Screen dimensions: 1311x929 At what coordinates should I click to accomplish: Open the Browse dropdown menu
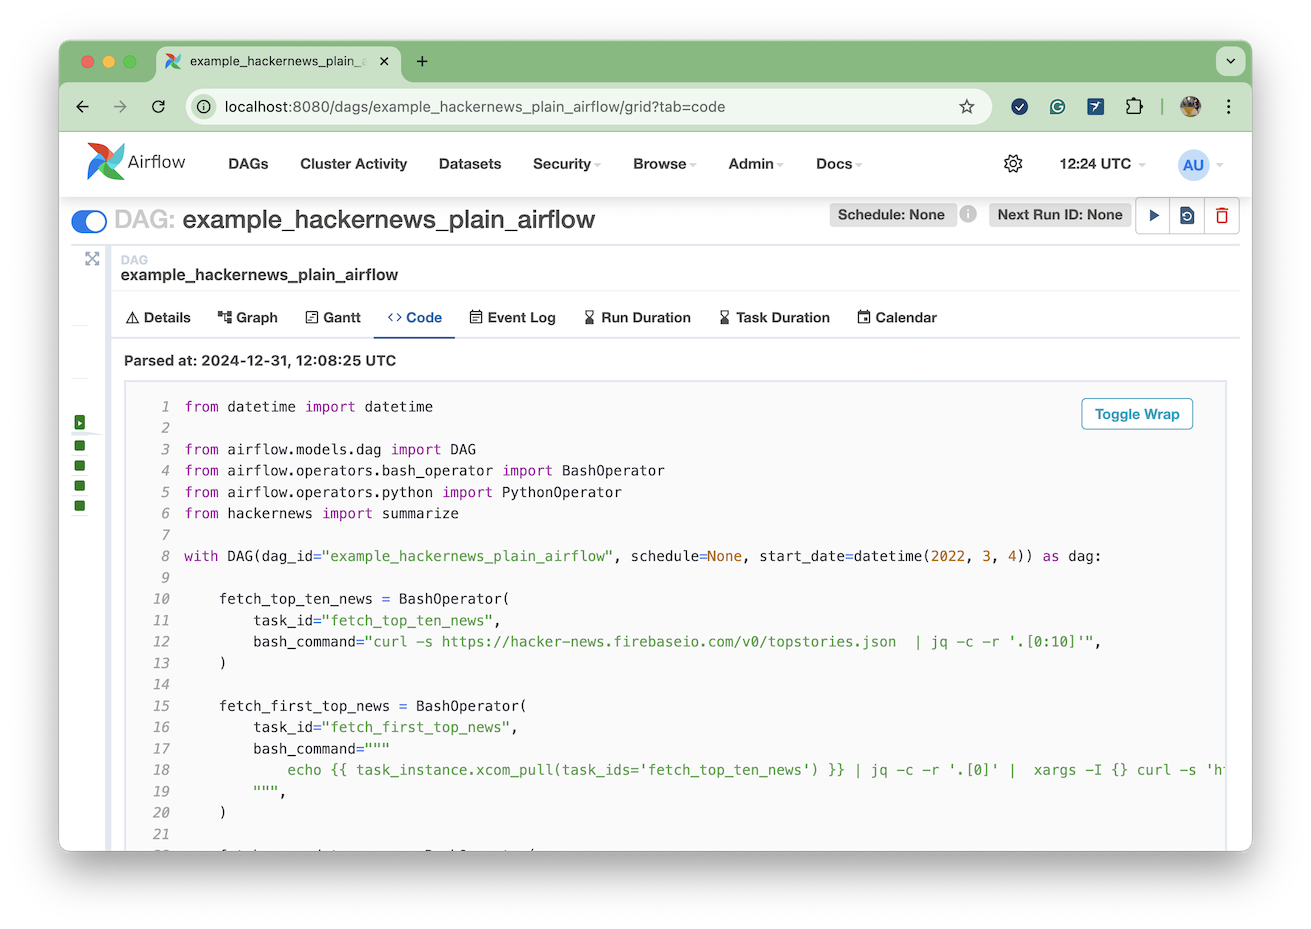(664, 164)
